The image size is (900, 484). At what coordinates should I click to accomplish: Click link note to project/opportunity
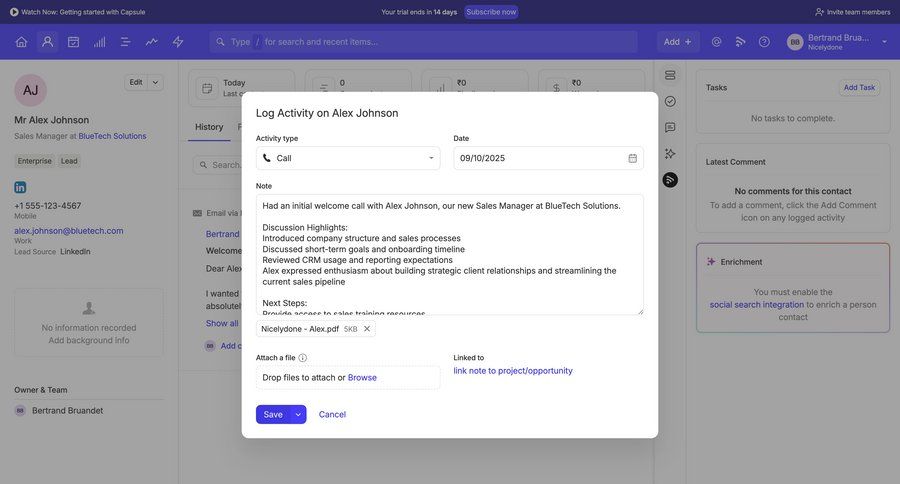pyautogui.click(x=513, y=371)
